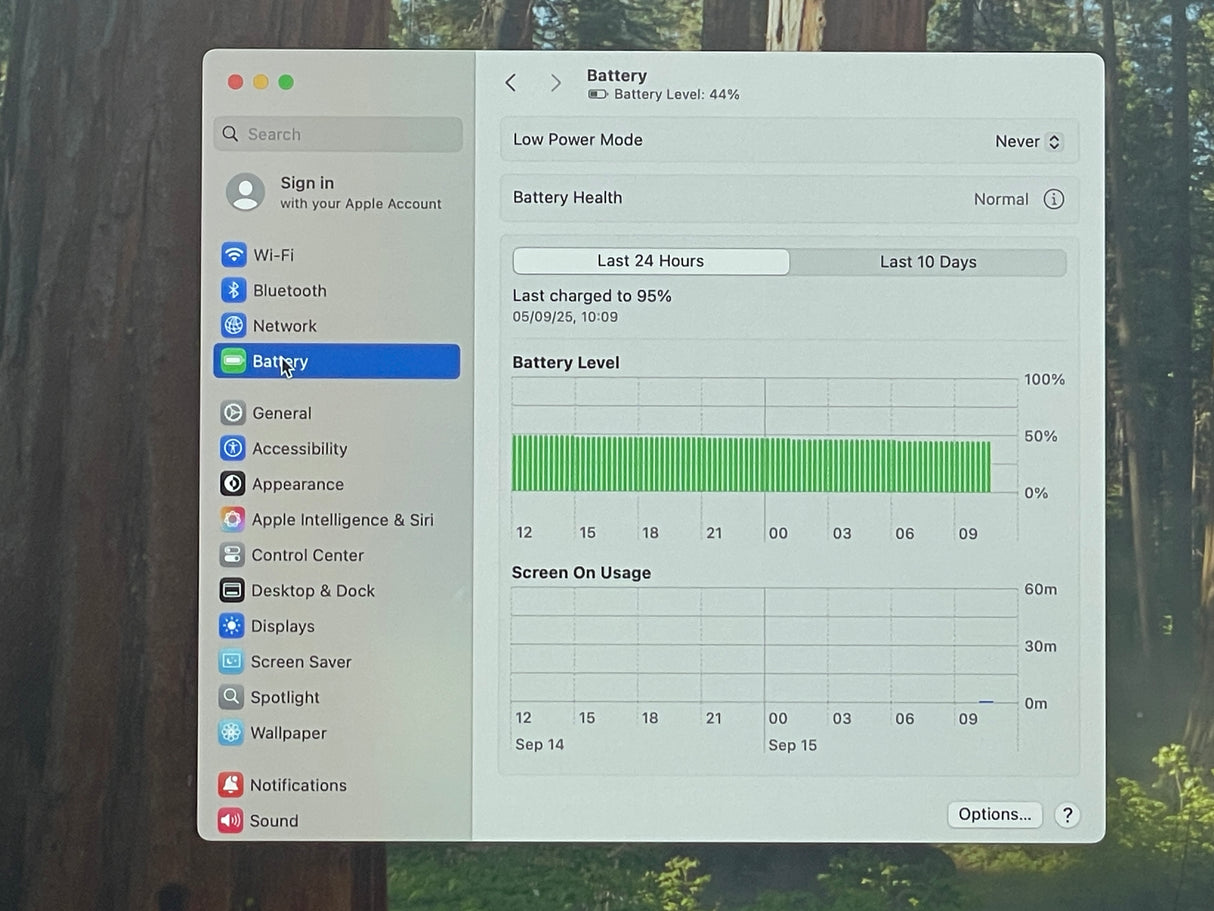Screen dimensions: 1214x911
Task: Select the Control Center settings icon
Action: (x=233, y=554)
